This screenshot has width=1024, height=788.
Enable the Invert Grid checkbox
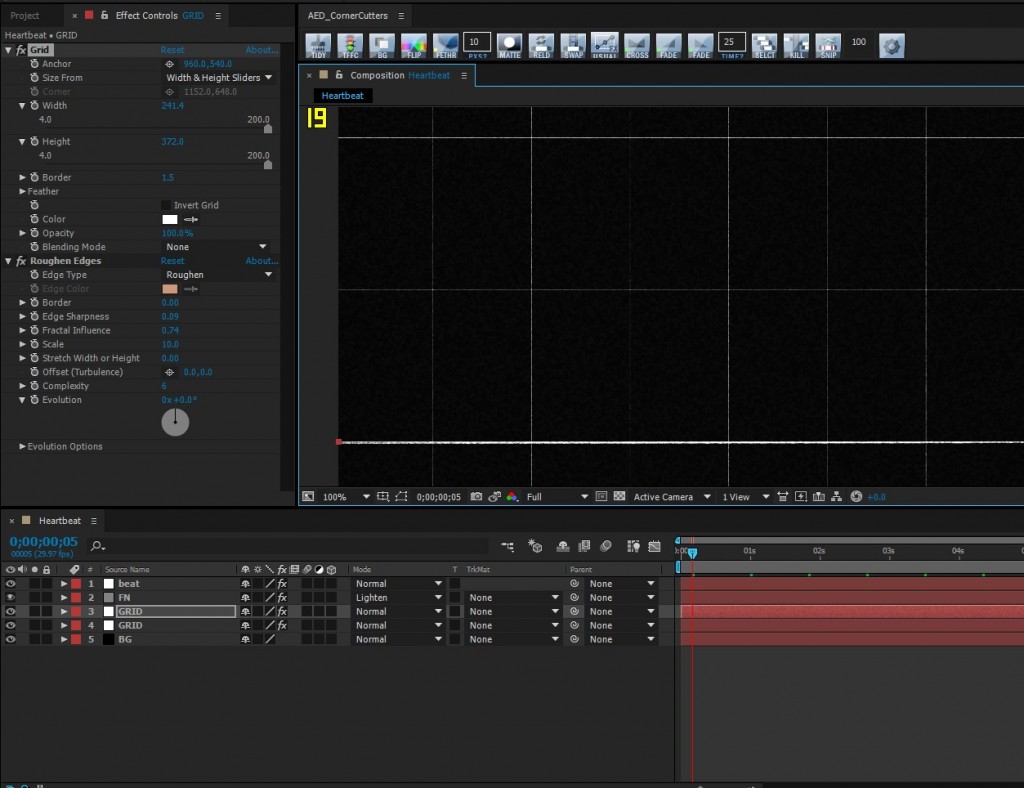[166, 205]
